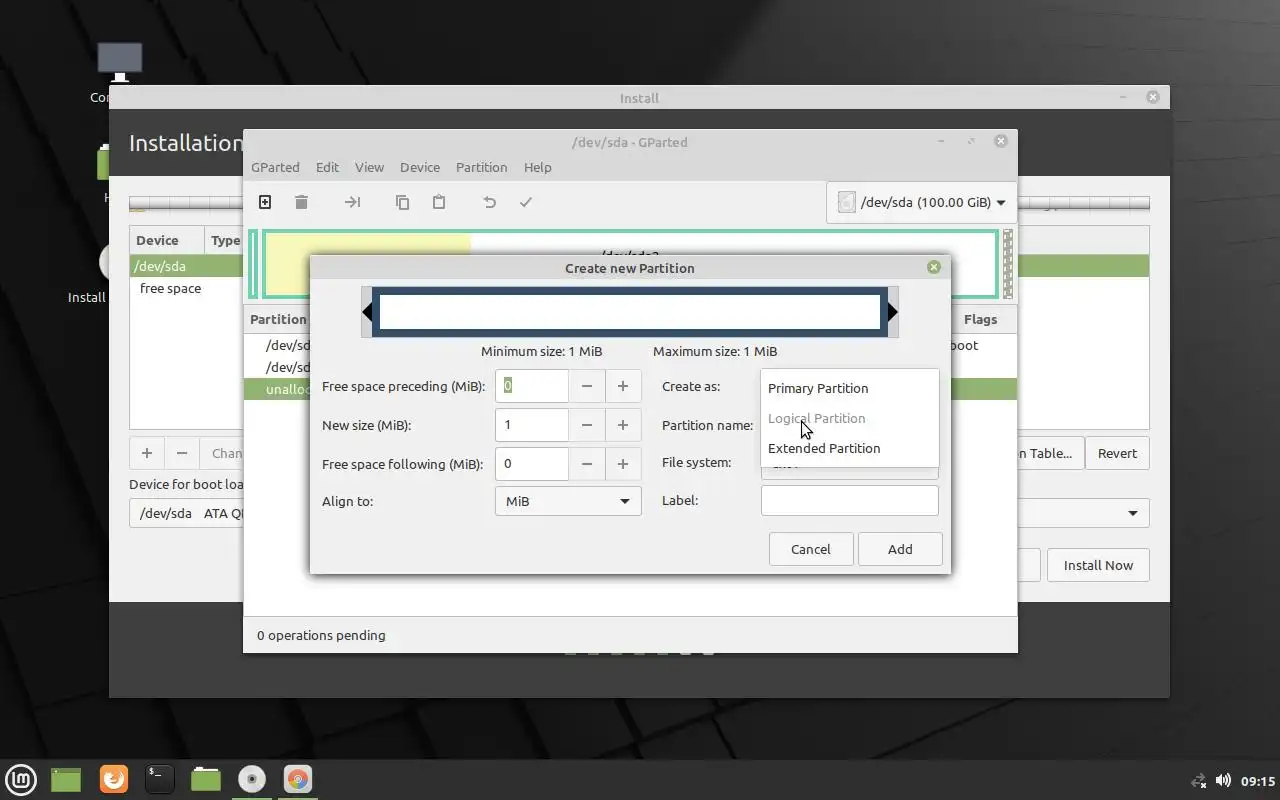Increase Free space following with plus button
1280x800 pixels.
(x=623, y=464)
